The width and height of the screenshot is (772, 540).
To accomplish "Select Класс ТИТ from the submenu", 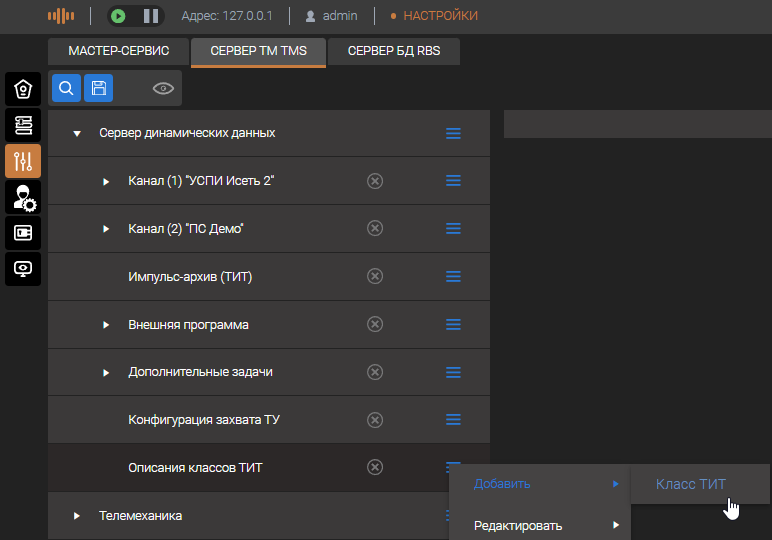I will pos(691,485).
